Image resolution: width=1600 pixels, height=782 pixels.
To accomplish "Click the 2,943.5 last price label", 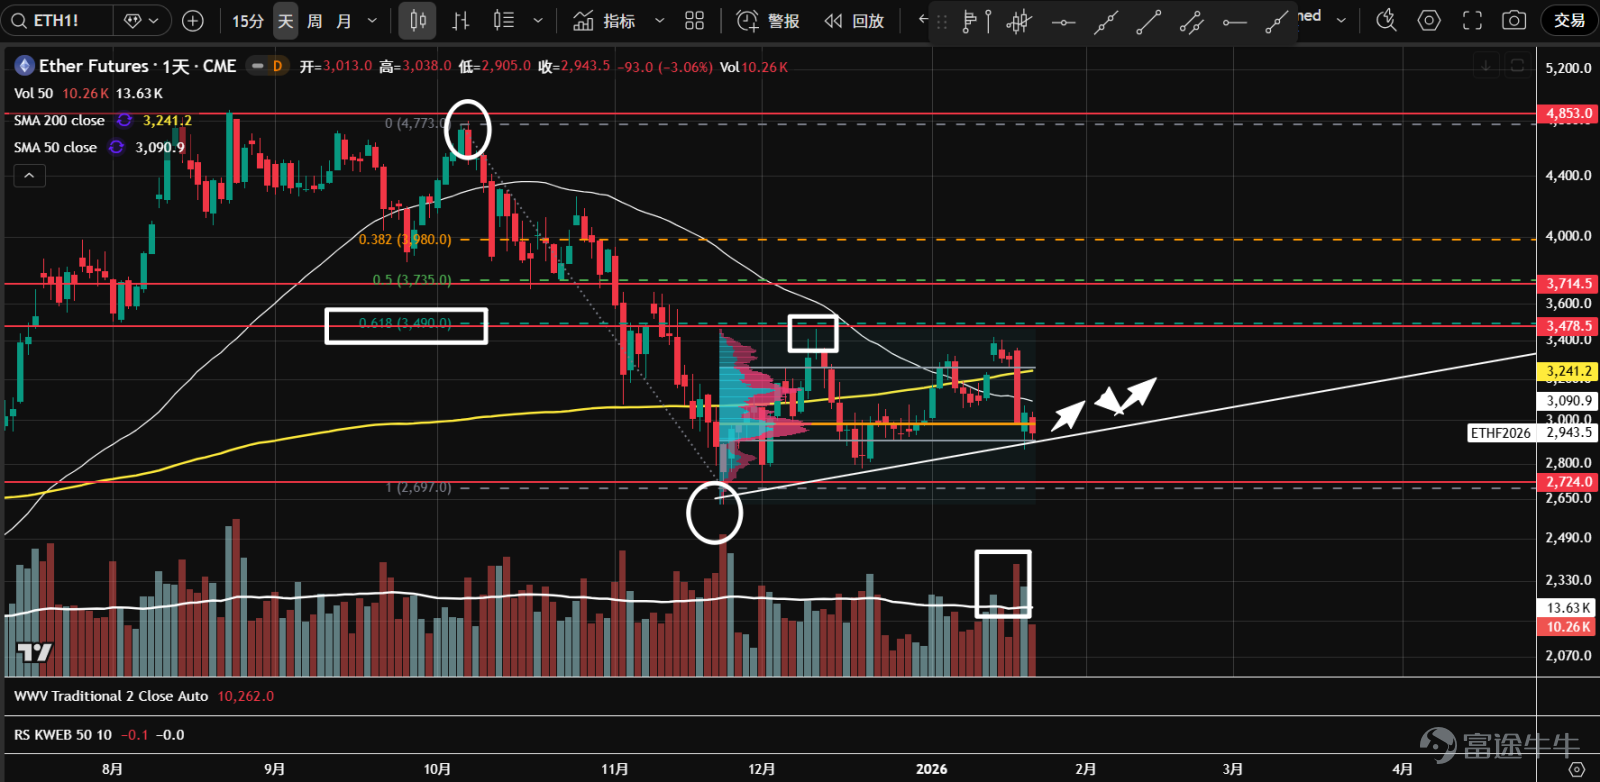I will point(1568,433).
